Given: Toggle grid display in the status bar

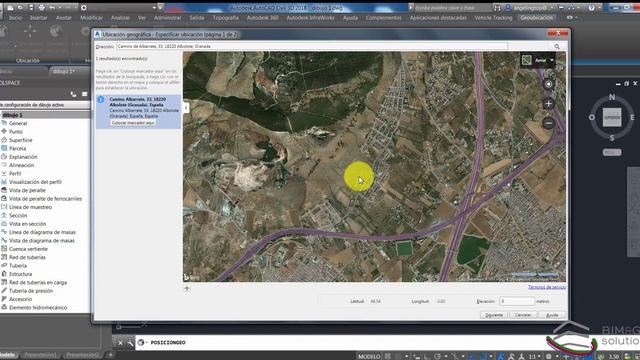Looking at the screenshot, I should click(x=388, y=356).
